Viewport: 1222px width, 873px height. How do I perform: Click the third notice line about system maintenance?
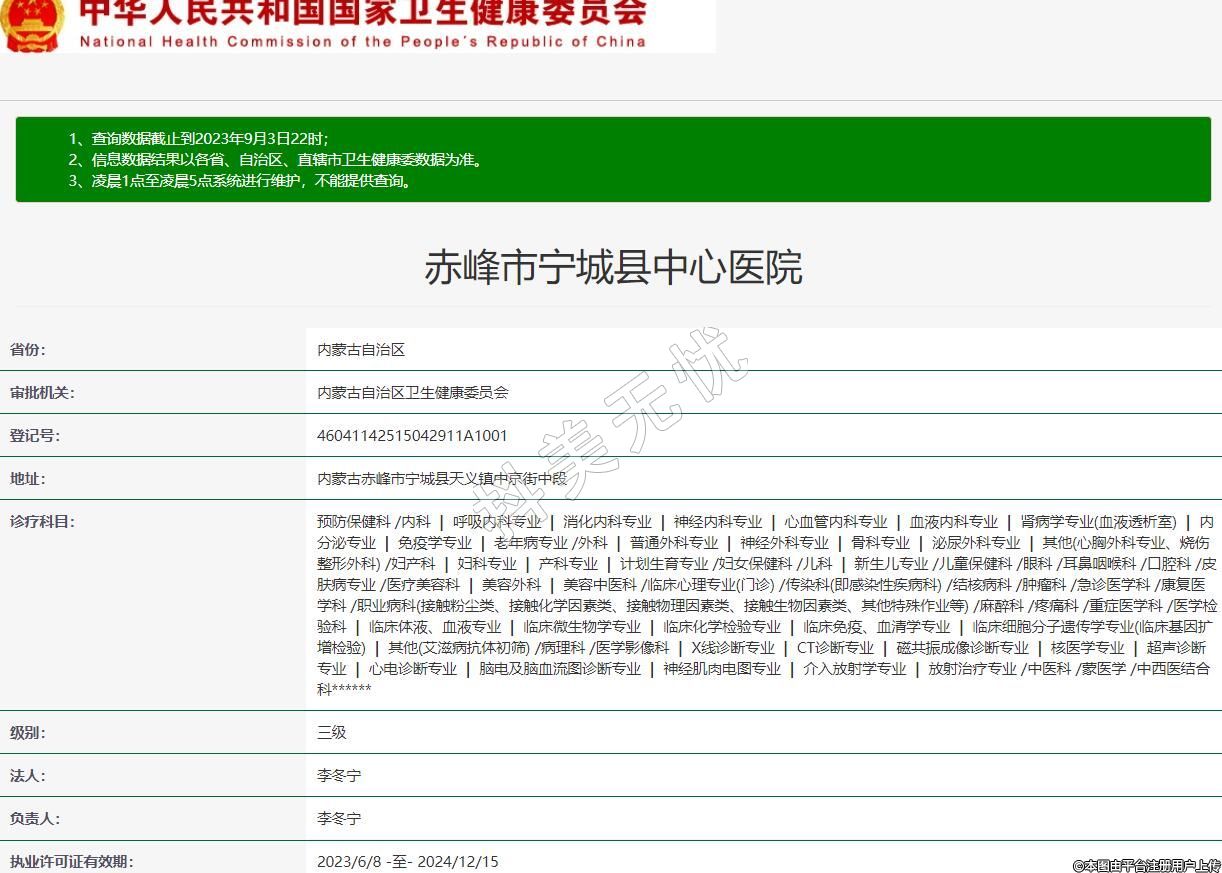point(240,181)
